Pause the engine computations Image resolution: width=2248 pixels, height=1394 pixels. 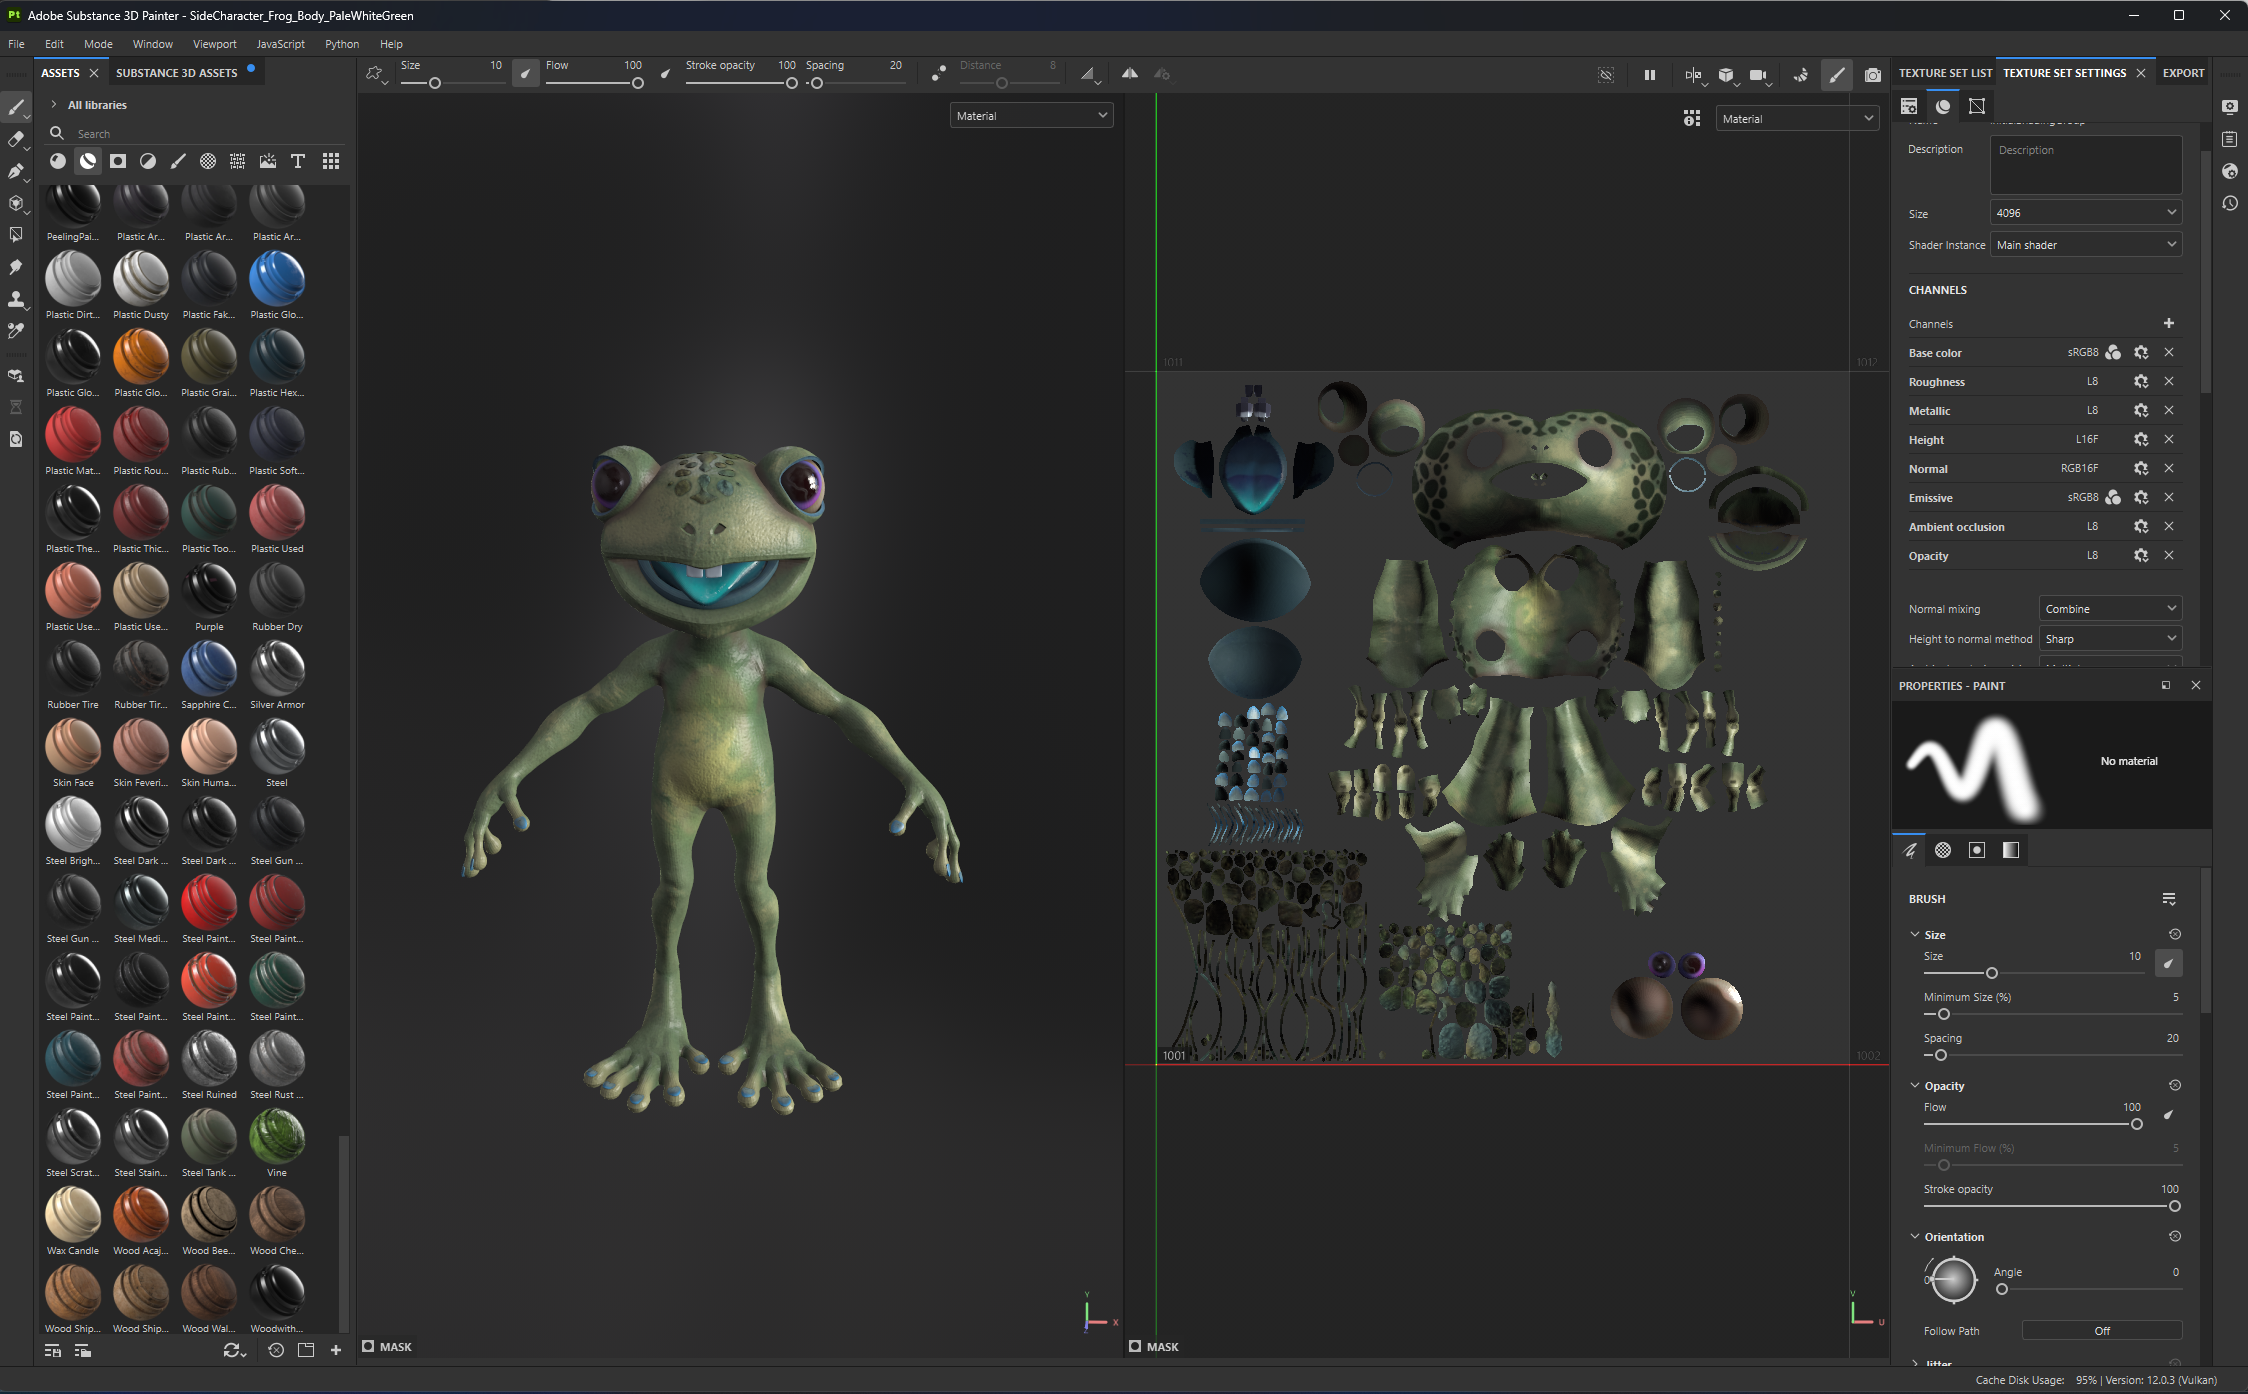(x=1650, y=75)
